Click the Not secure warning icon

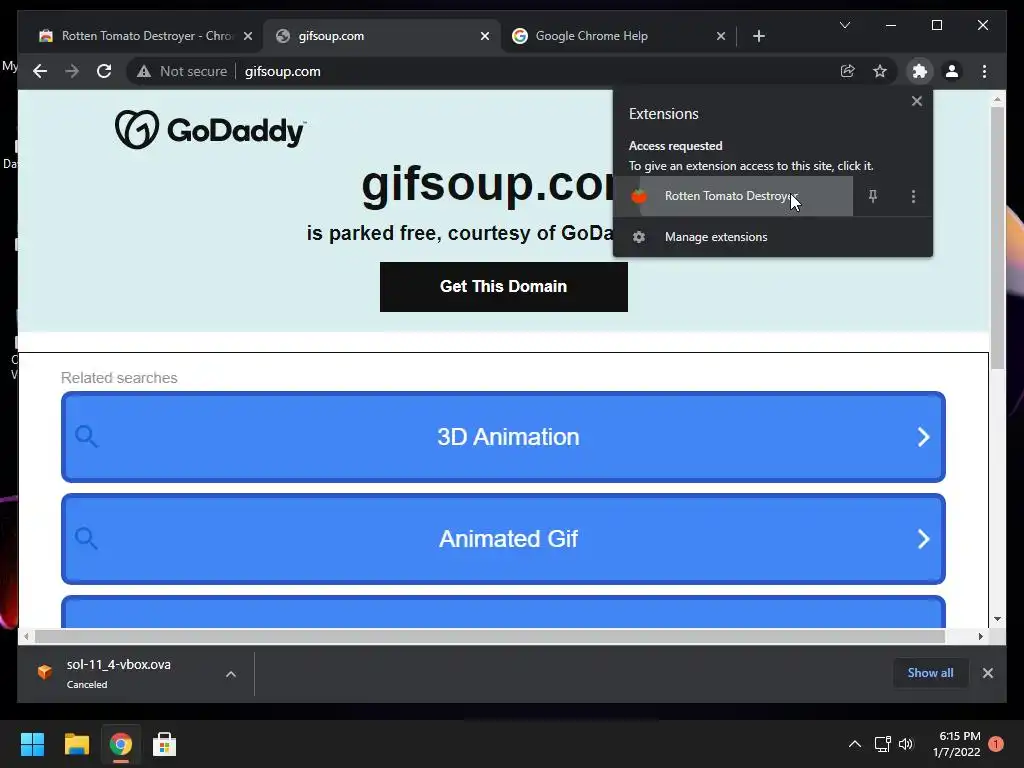point(144,71)
